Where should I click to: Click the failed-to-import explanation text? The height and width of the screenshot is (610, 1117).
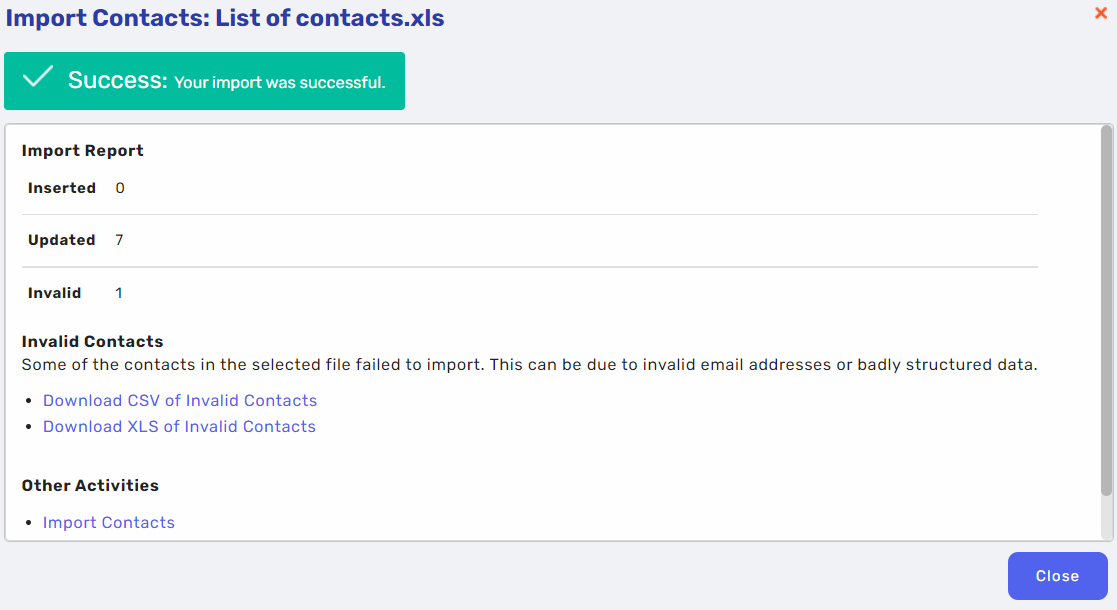(529, 365)
